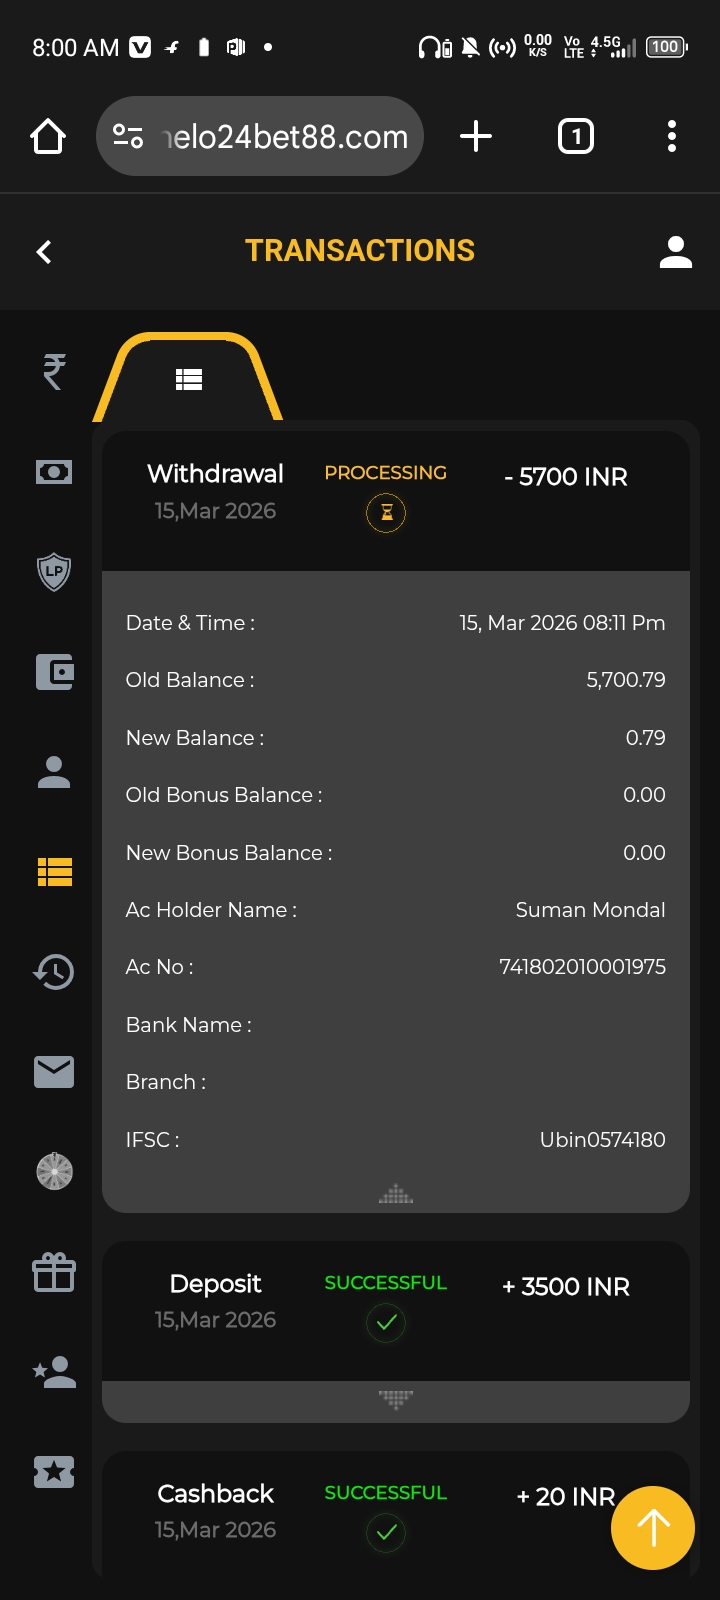Open the cash banknote sidebar icon
Screen dimensions: 720x1600
(54, 472)
